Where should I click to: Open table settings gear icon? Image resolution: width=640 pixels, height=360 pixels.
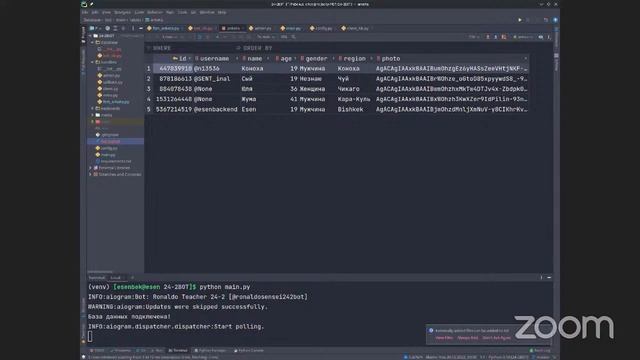point(549,37)
